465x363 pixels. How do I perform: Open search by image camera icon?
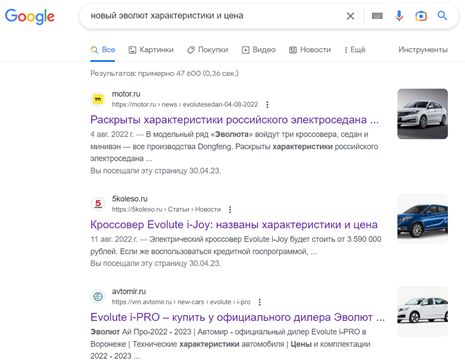pyautogui.click(x=421, y=16)
